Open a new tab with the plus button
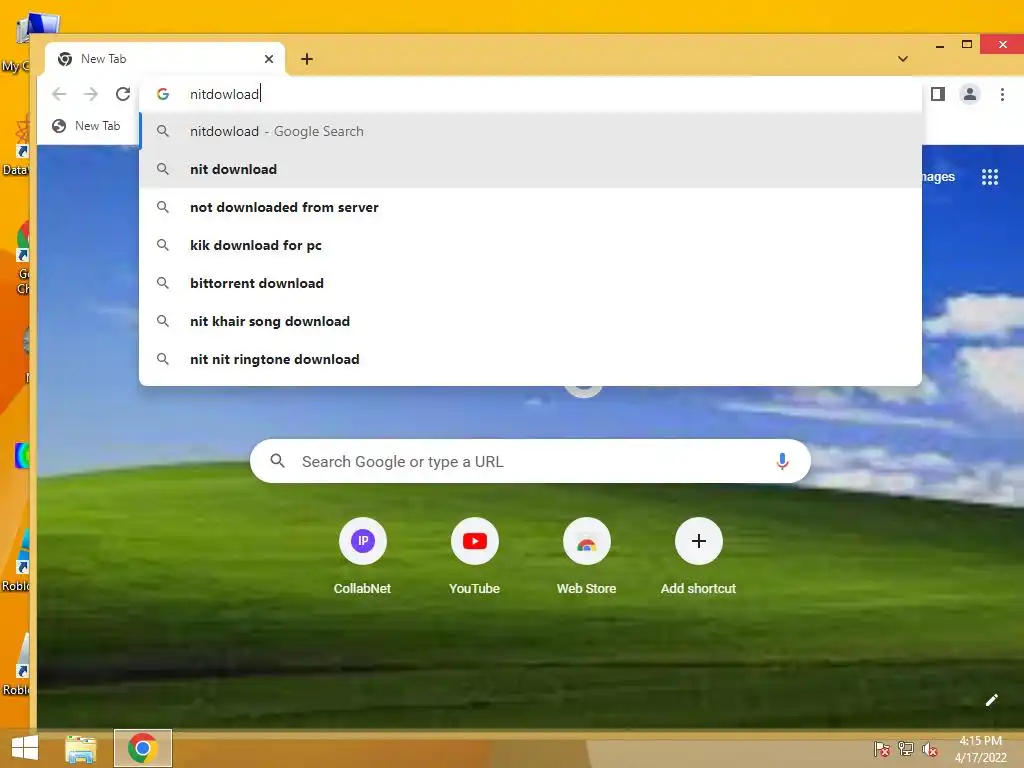Image resolution: width=1024 pixels, height=768 pixels. (x=307, y=59)
